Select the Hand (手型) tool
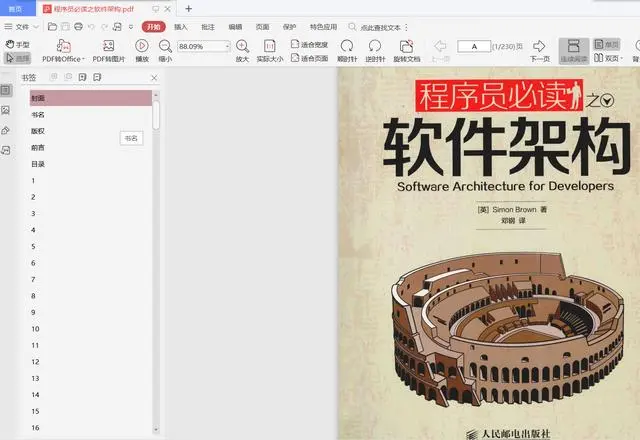 coord(18,44)
